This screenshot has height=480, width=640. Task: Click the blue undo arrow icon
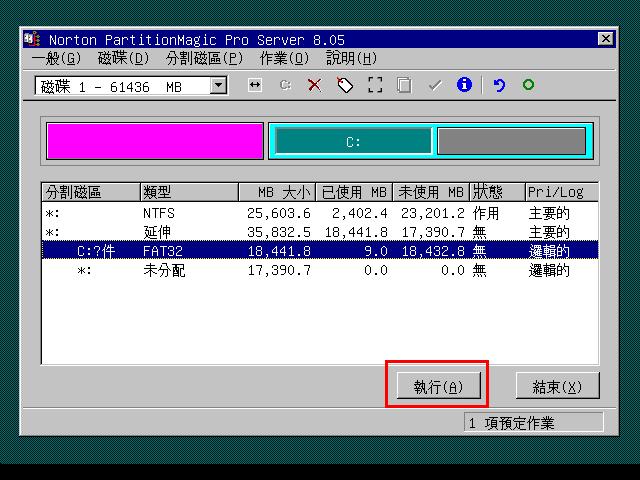[499, 85]
